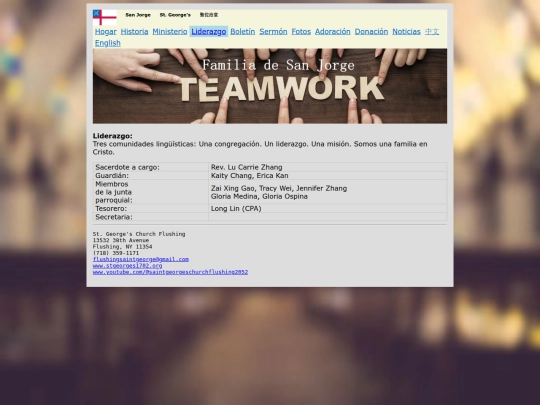This screenshot has height=405, width=540.
Task: Open the church YouTube channel link
Action: point(170,272)
